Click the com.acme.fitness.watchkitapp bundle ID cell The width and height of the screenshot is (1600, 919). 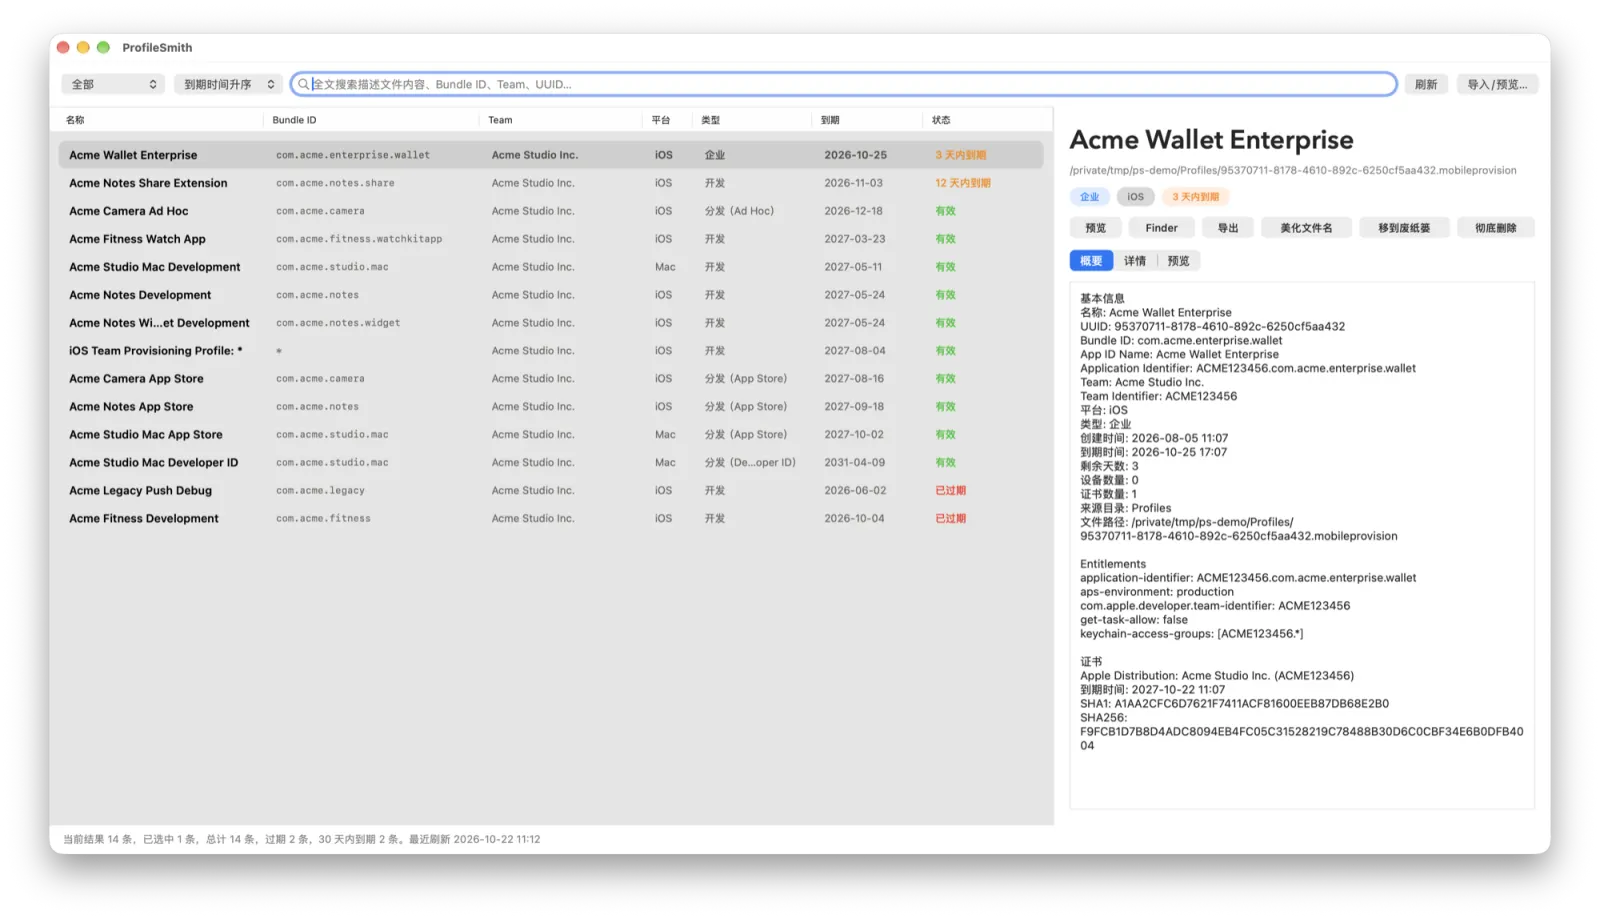pyautogui.click(x=359, y=239)
